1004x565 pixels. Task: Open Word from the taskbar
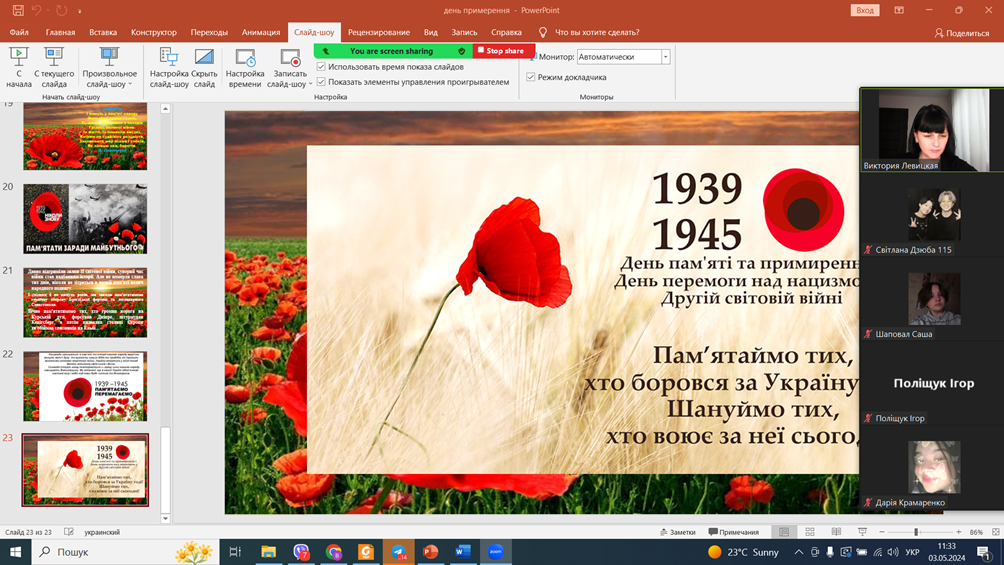(463, 552)
